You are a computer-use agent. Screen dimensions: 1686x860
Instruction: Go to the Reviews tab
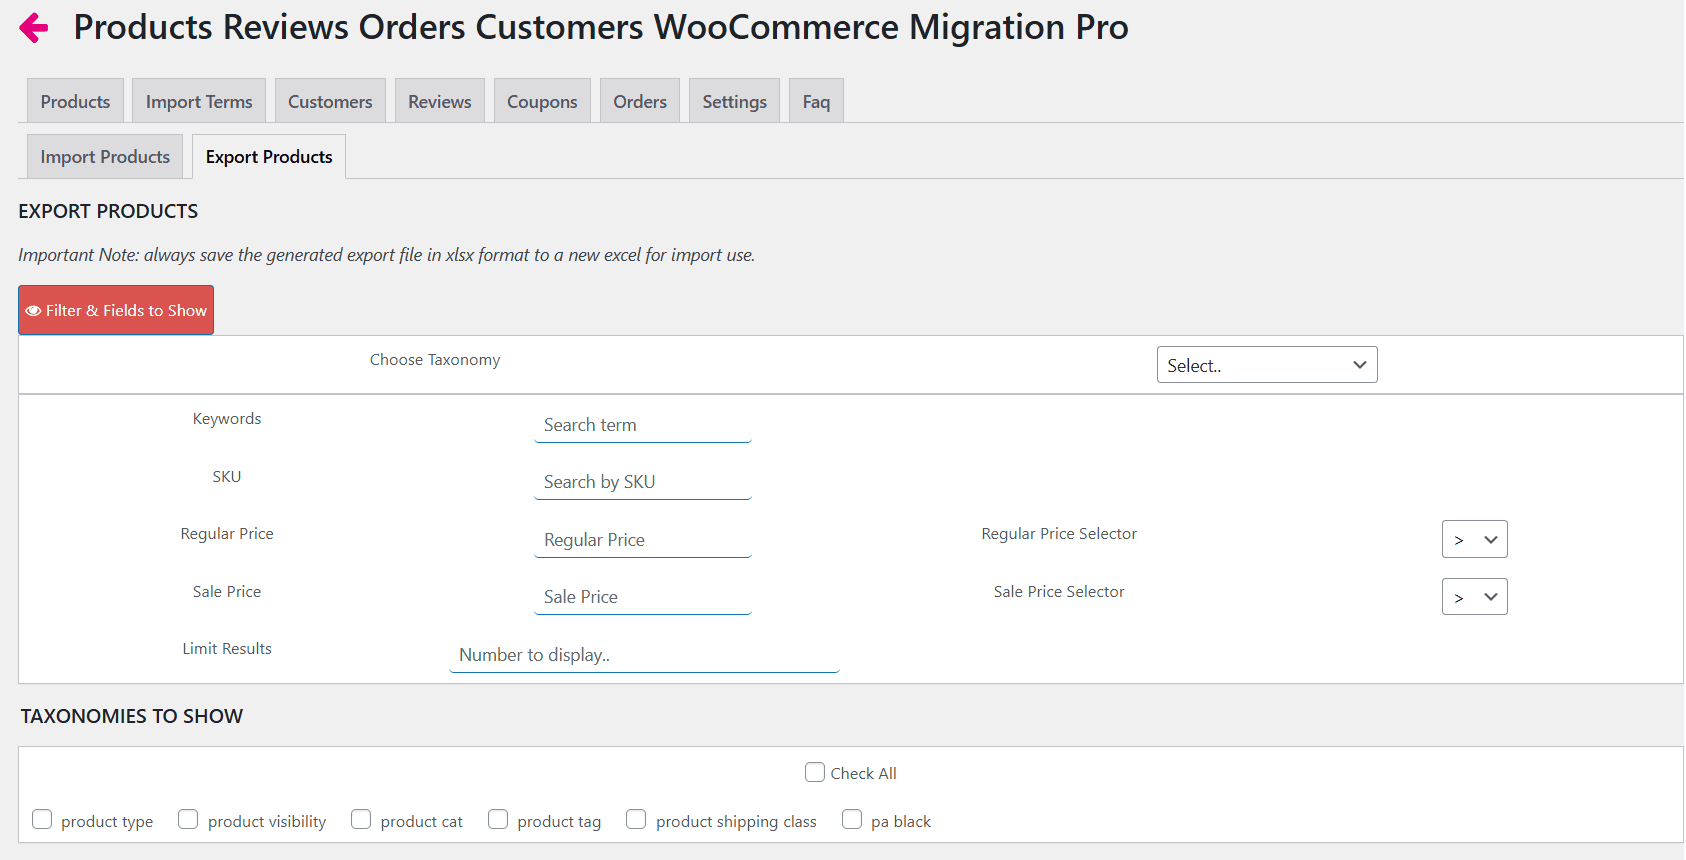click(x=440, y=101)
